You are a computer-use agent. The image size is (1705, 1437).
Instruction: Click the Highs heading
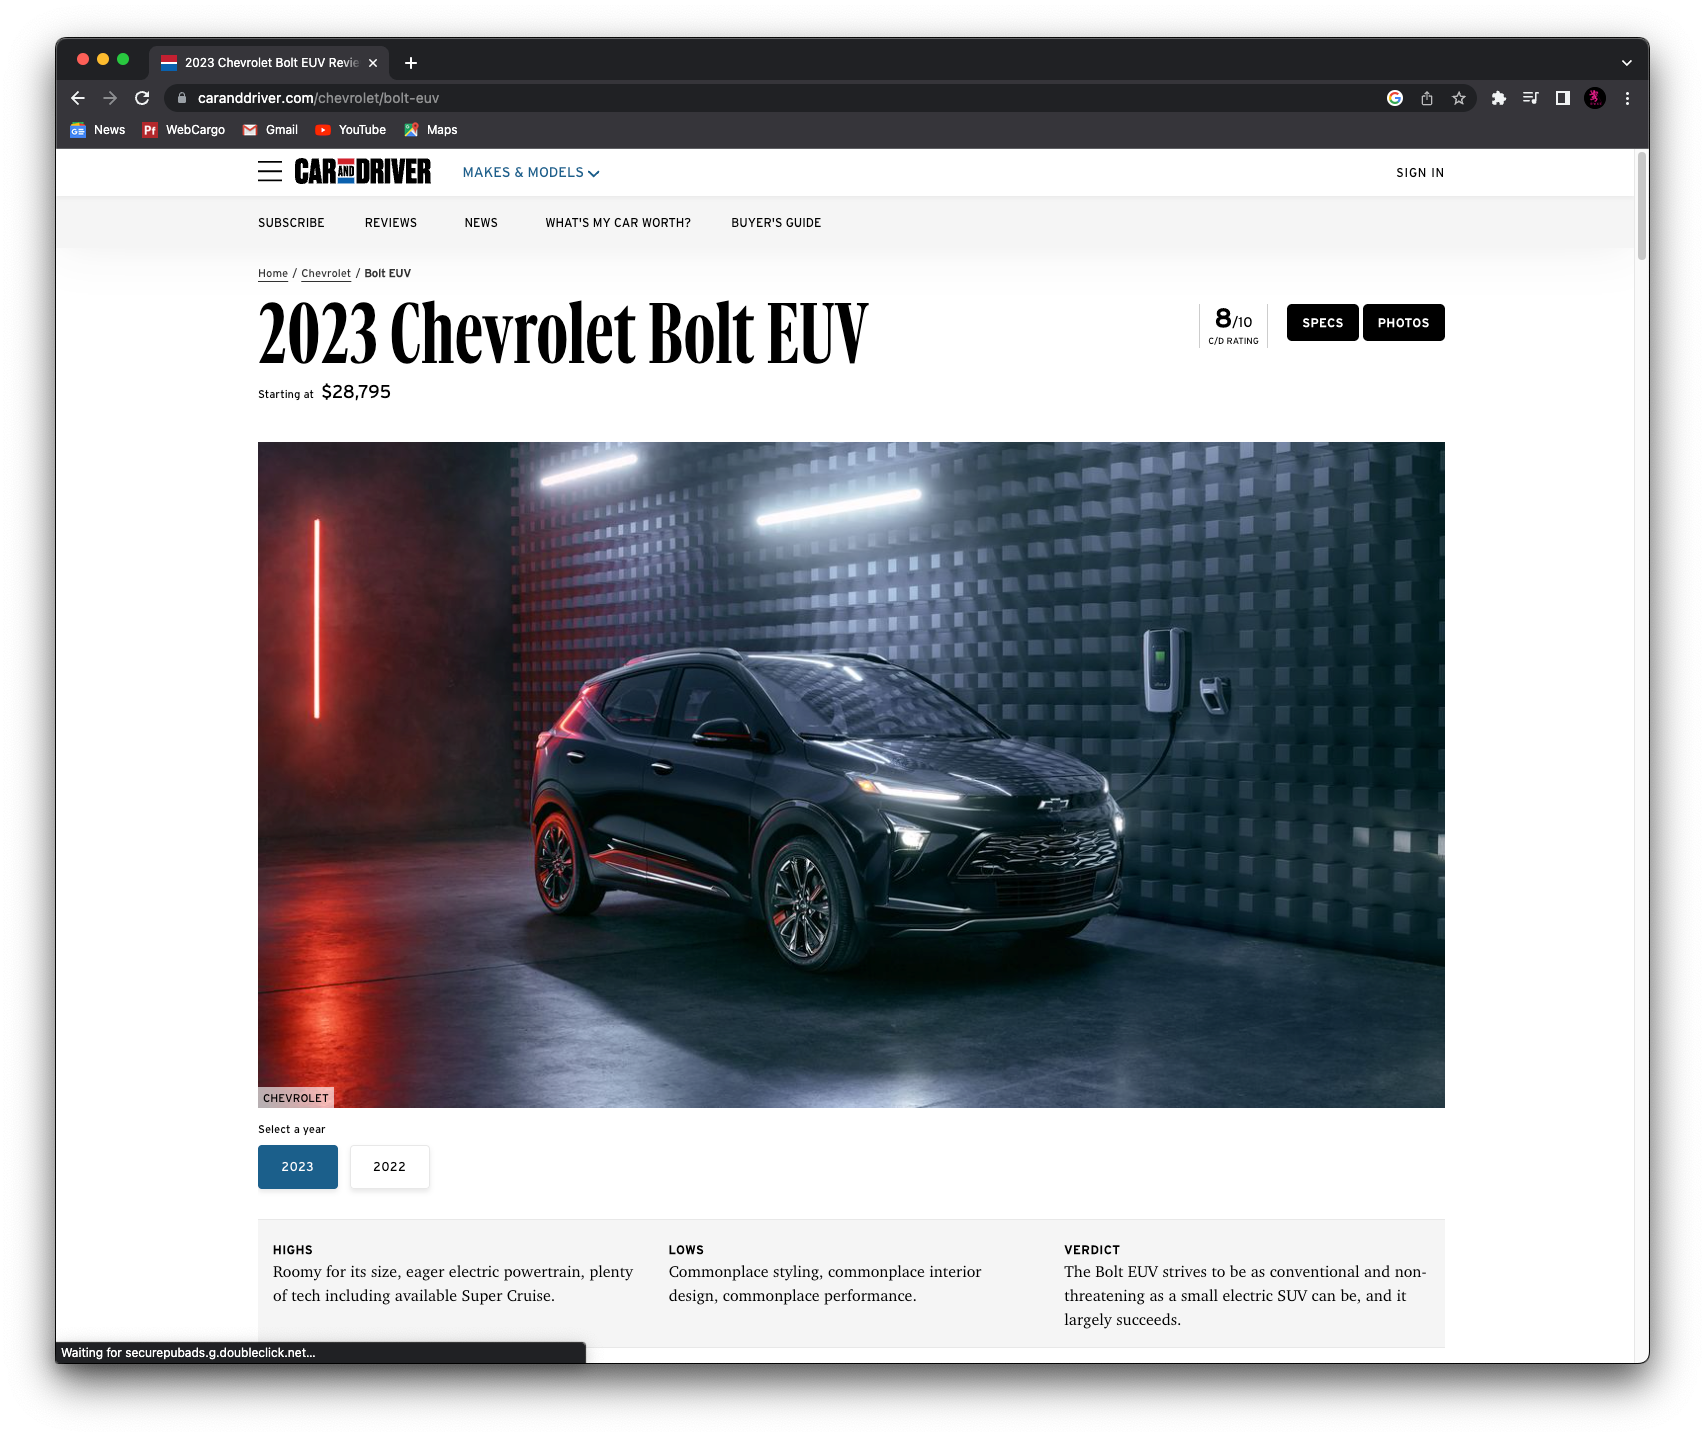coord(293,1250)
